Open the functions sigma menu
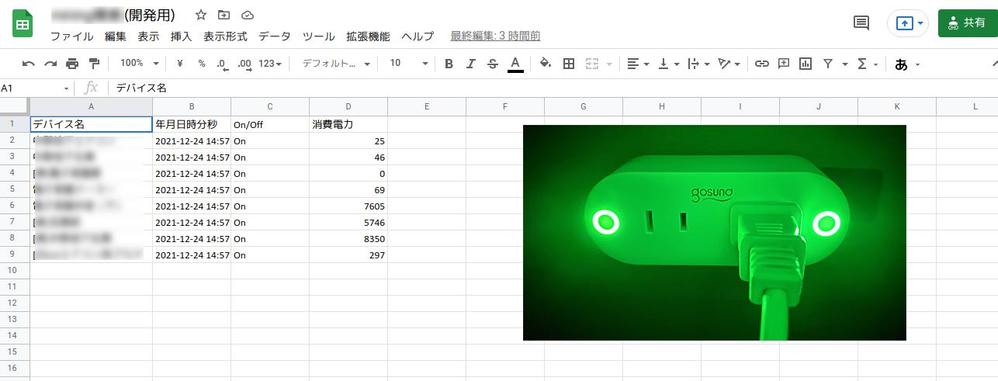This screenshot has width=998, height=381. (868, 64)
